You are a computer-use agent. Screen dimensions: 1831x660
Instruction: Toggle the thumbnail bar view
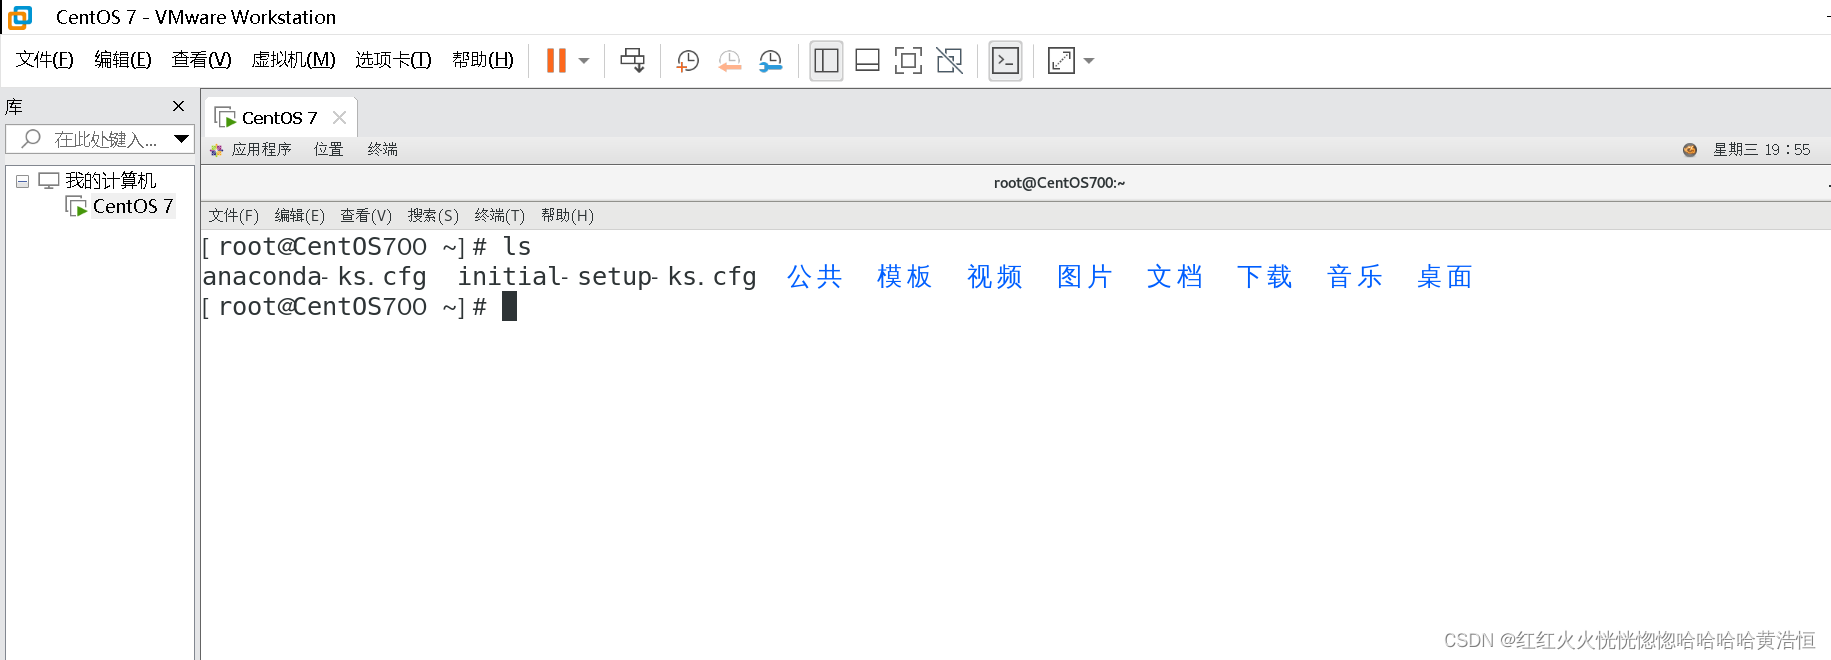click(x=867, y=61)
